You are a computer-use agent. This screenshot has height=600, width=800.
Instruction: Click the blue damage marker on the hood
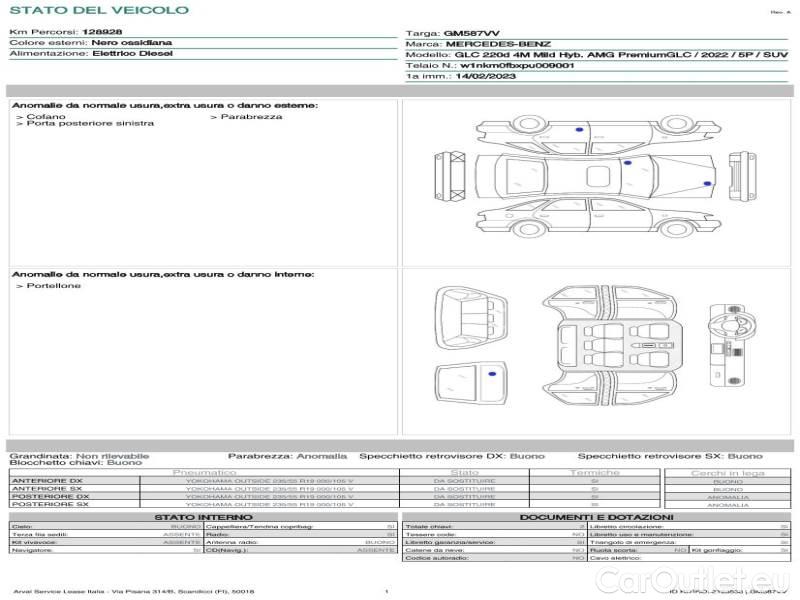(708, 184)
